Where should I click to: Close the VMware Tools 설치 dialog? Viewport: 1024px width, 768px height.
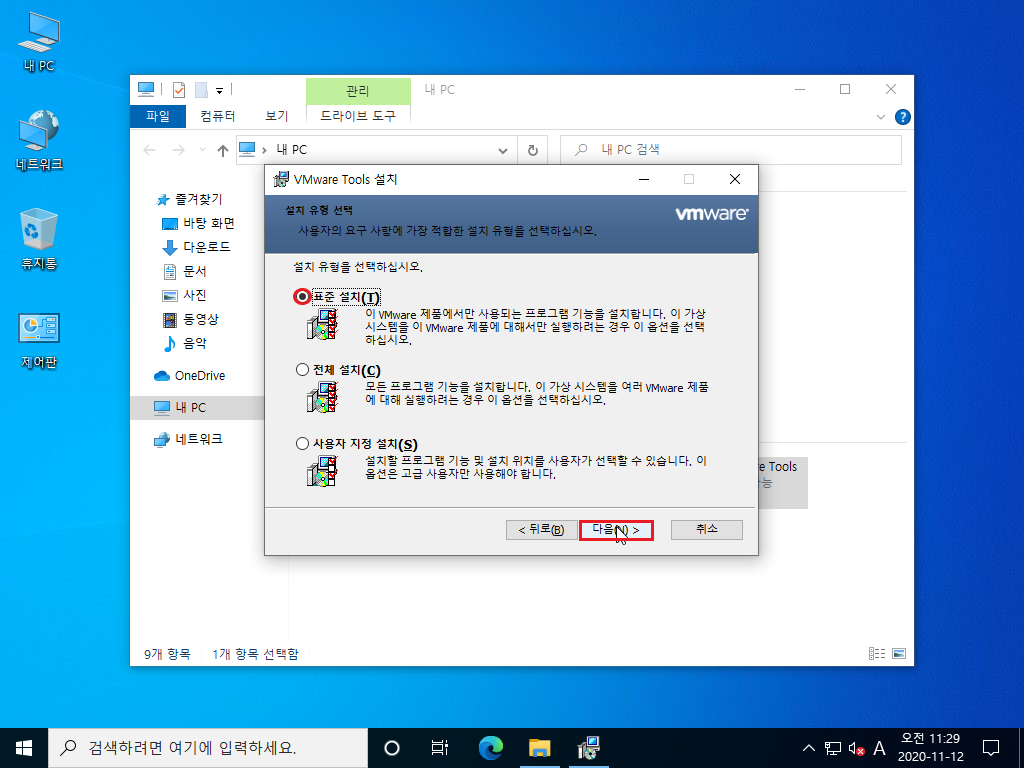pos(735,179)
